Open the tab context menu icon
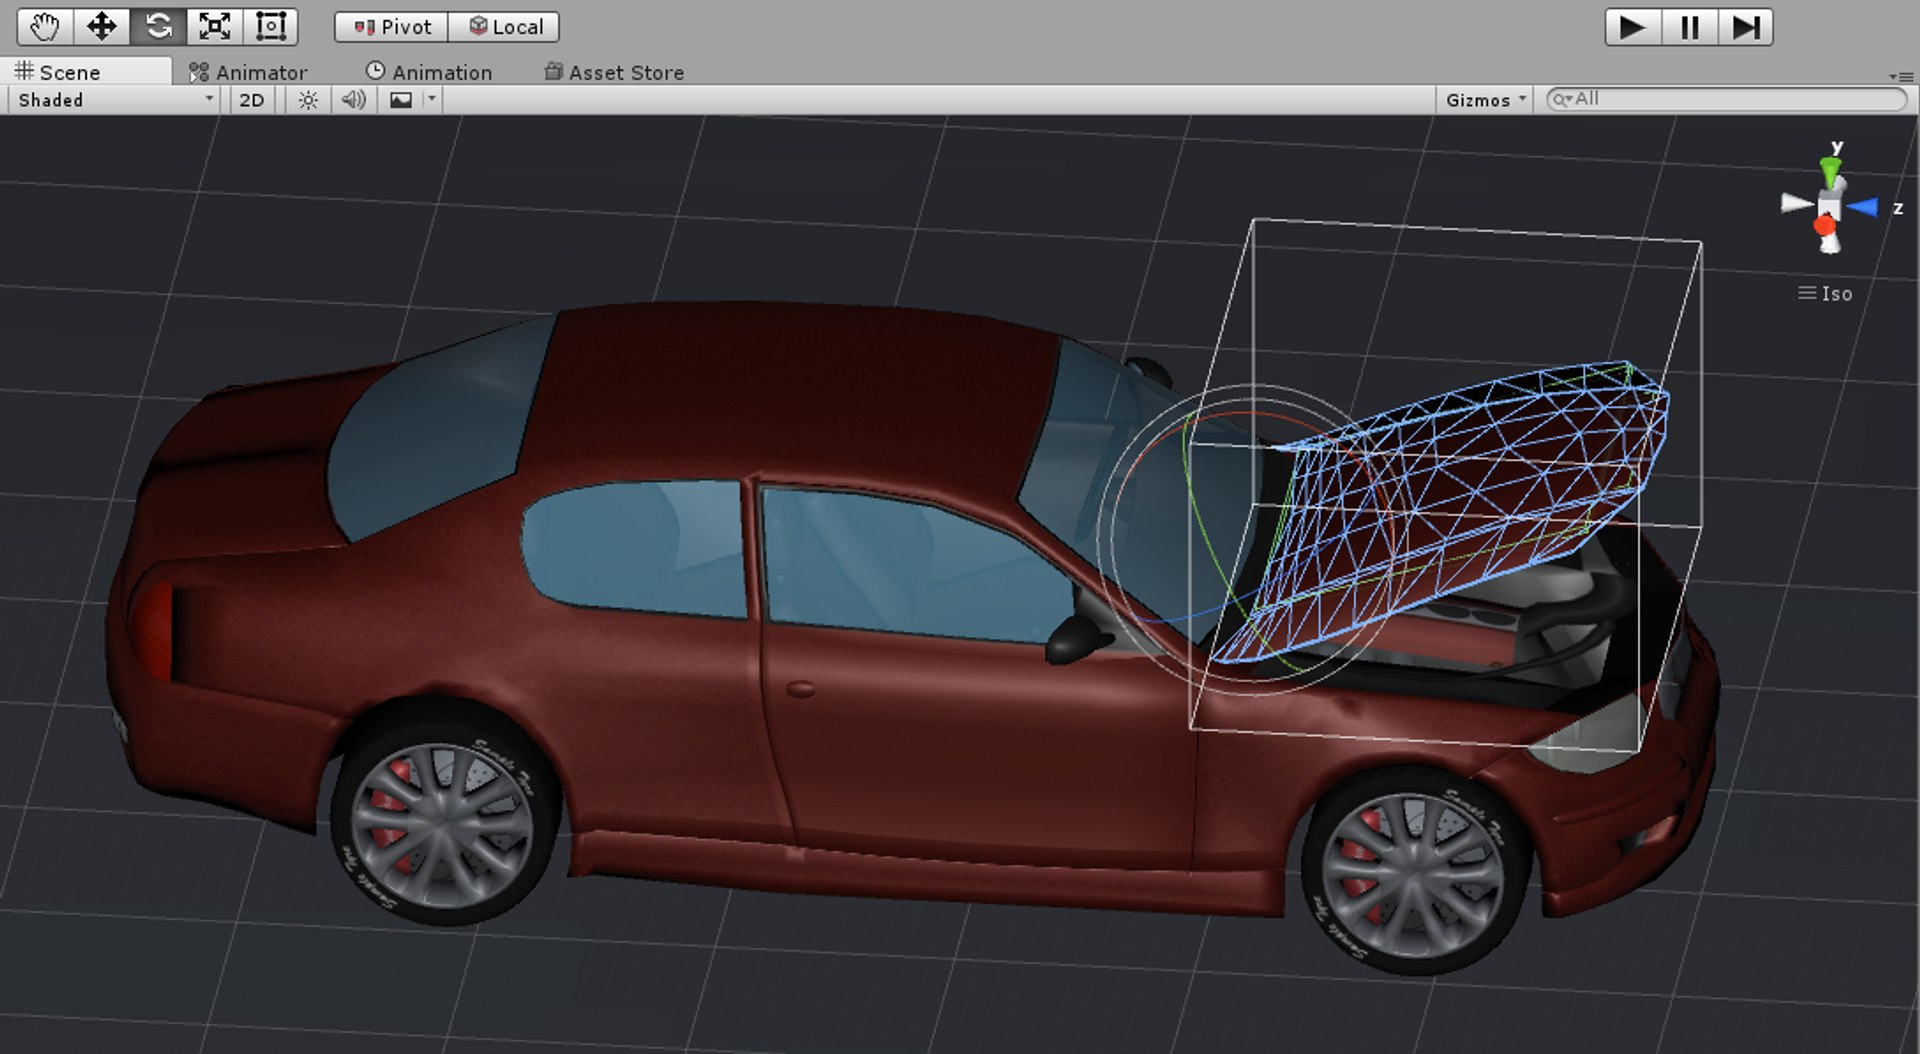The width and height of the screenshot is (1920, 1054). [1900, 76]
